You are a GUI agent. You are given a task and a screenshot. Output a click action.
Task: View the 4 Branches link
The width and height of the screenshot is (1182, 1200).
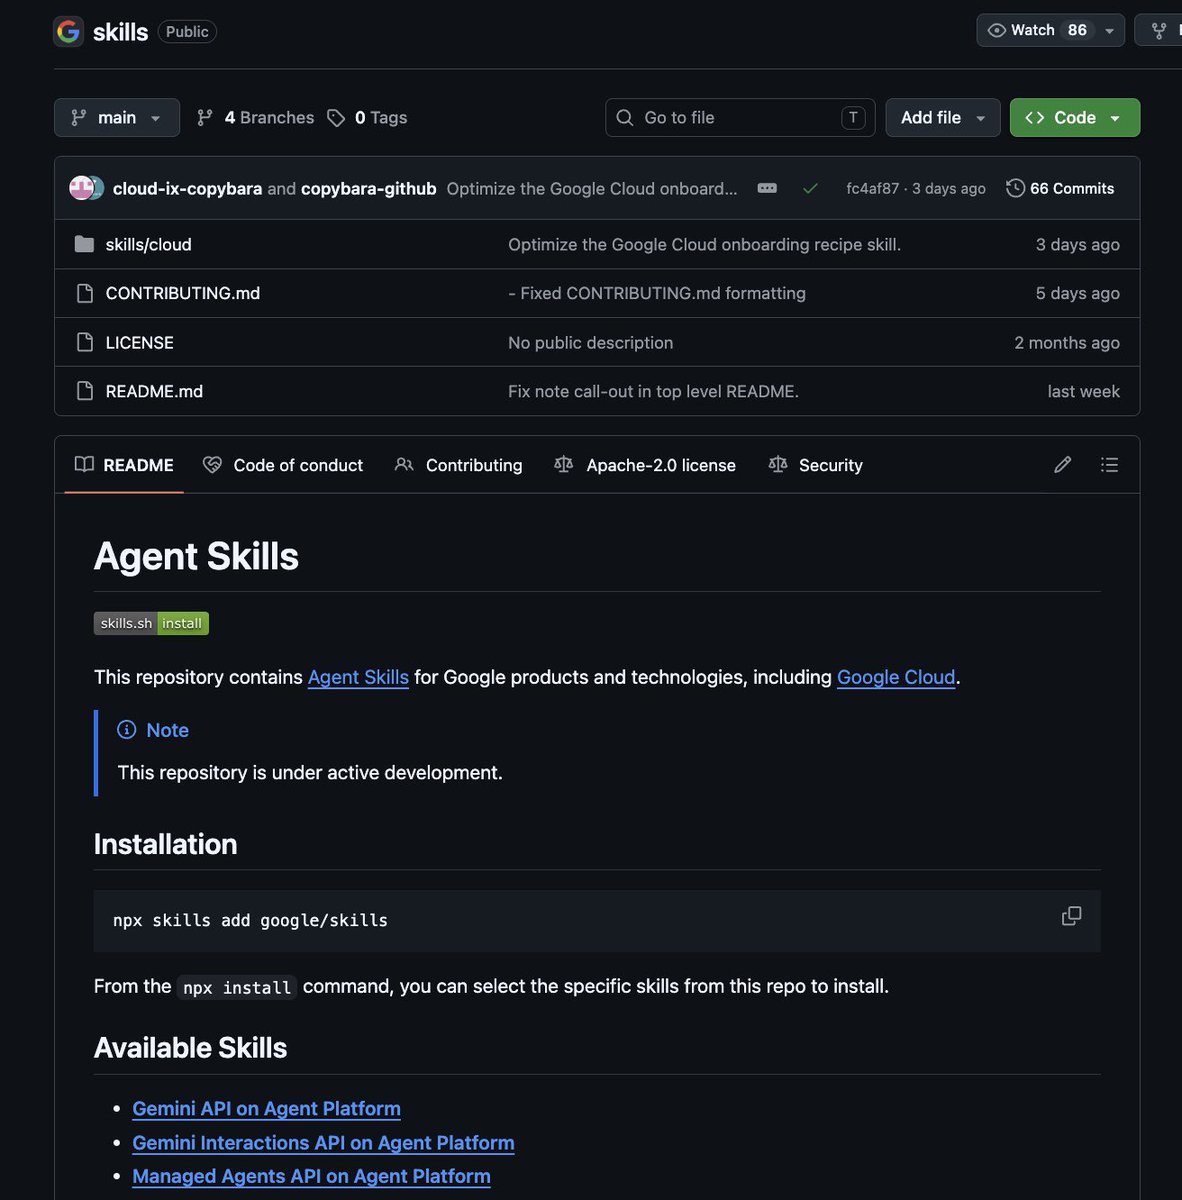(255, 117)
